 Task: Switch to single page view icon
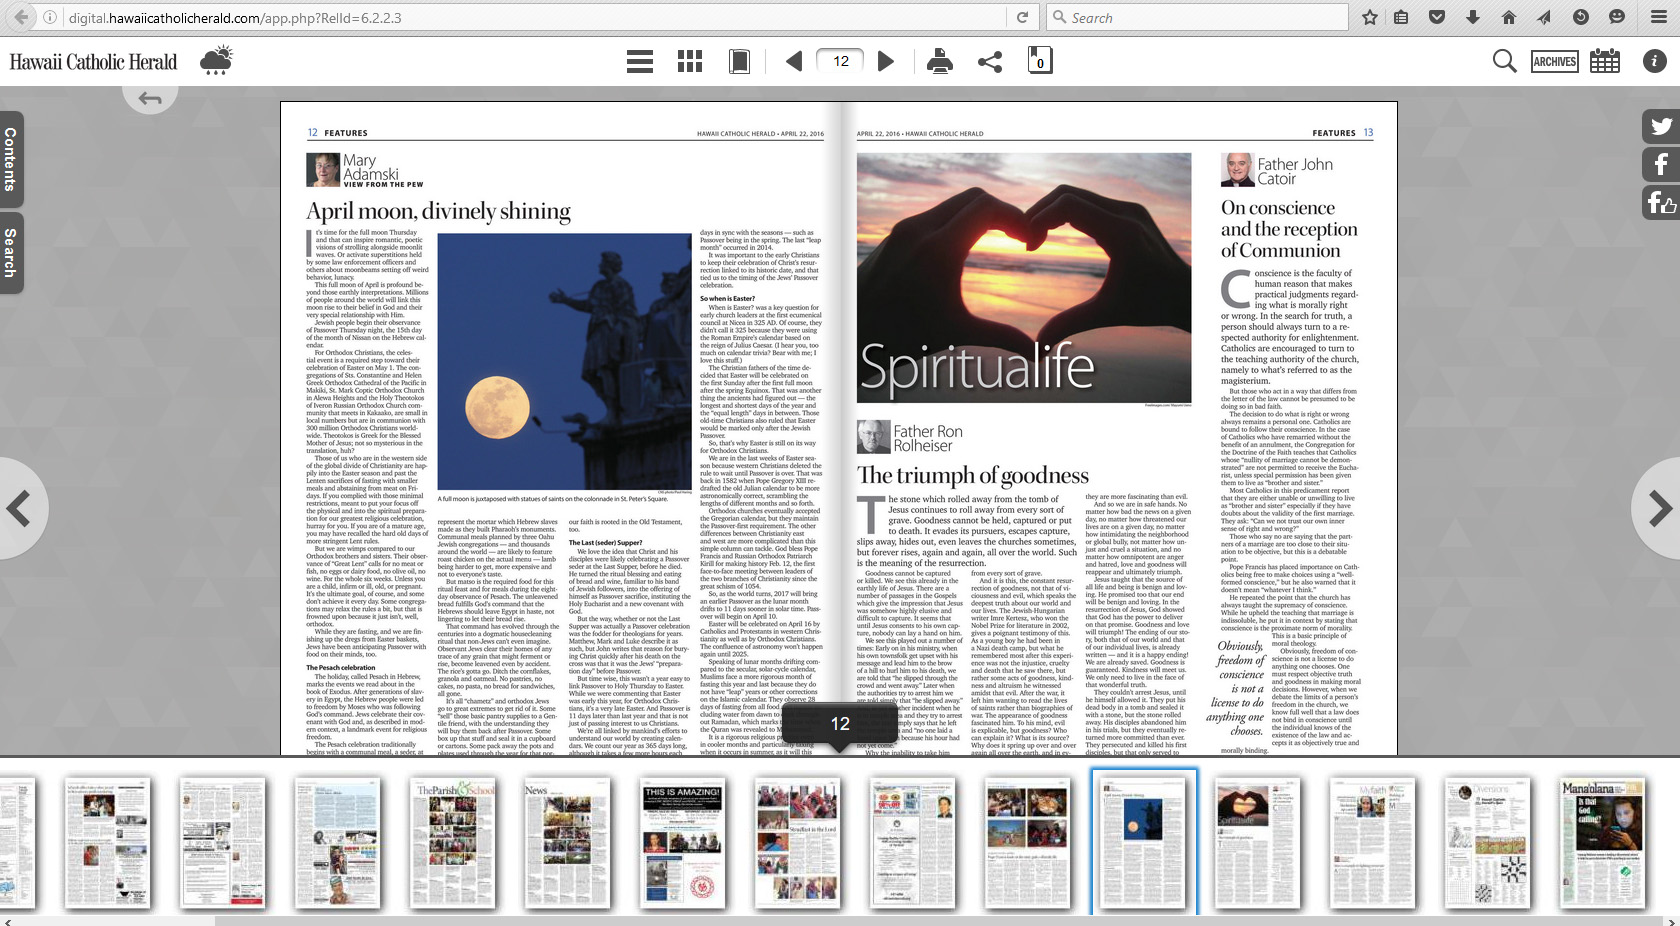740,62
